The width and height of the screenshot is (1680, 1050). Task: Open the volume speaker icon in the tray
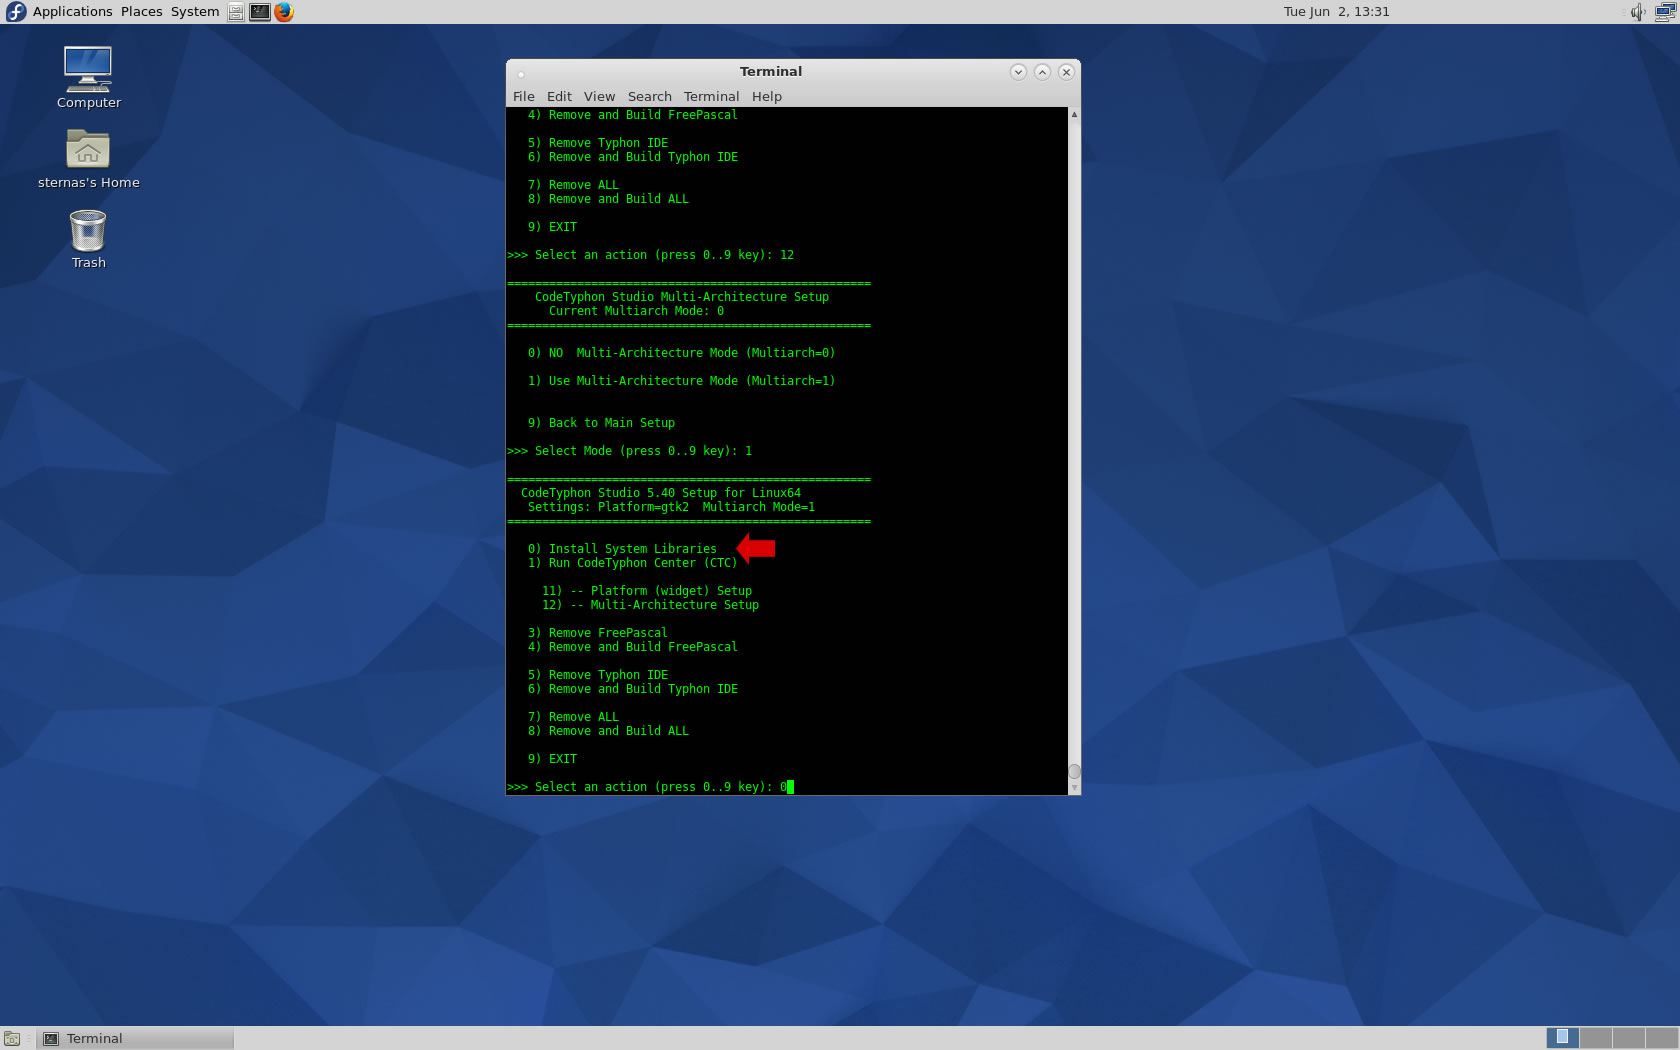click(x=1637, y=12)
